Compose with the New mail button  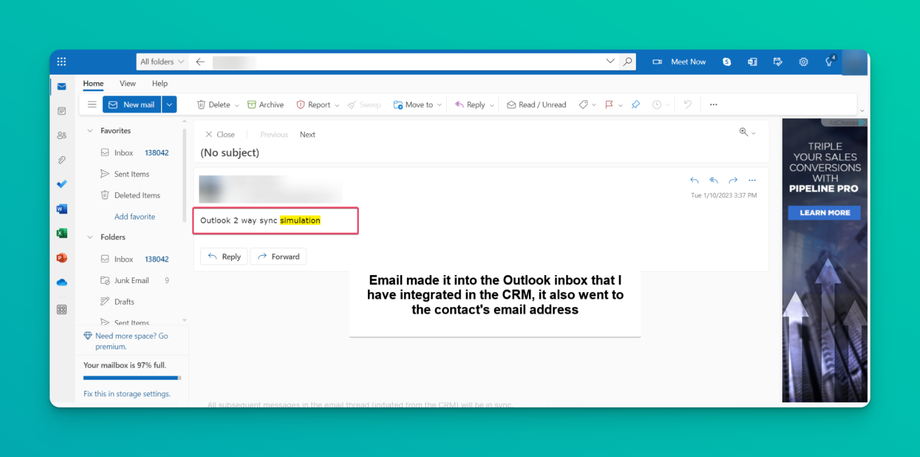coord(132,104)
